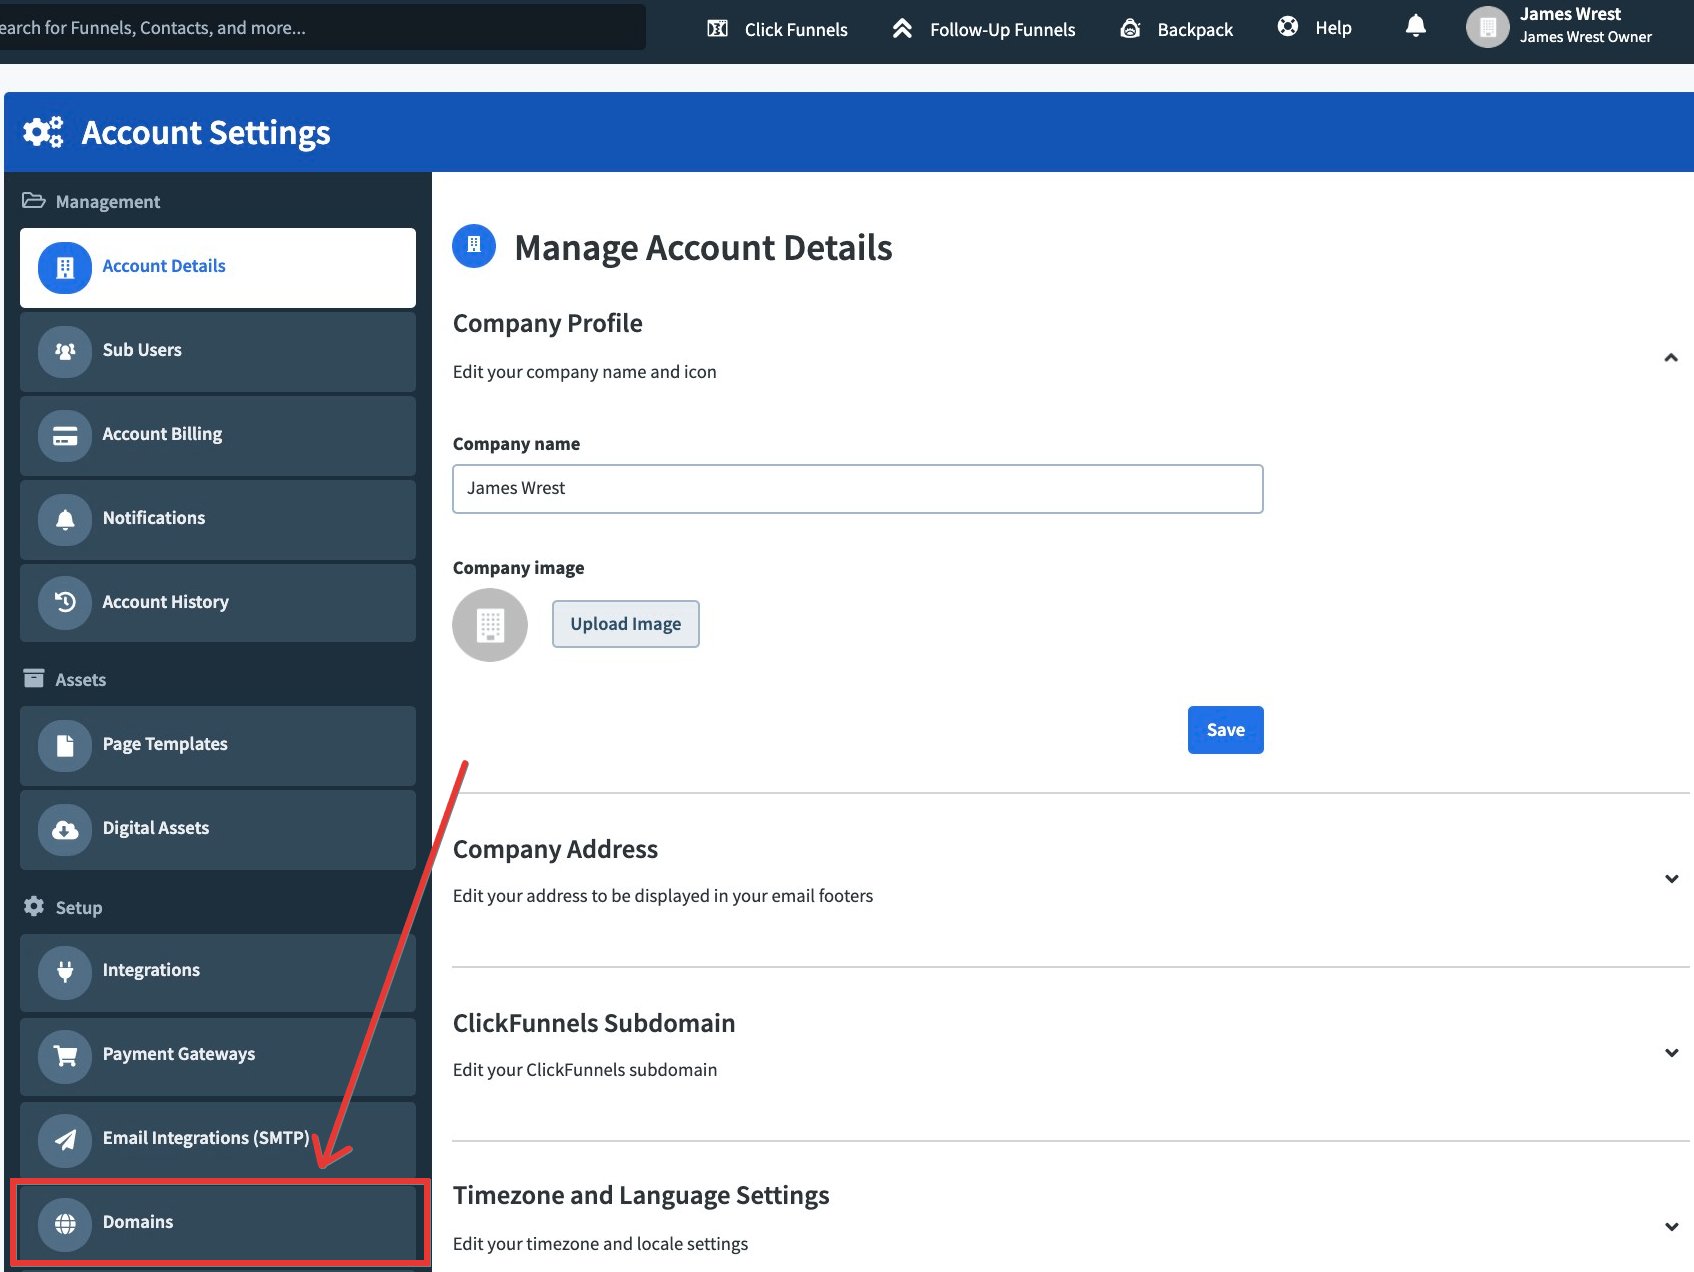
Task: Click the Setup gear icon
Action: pyautogui.click(x=33, y=906)
